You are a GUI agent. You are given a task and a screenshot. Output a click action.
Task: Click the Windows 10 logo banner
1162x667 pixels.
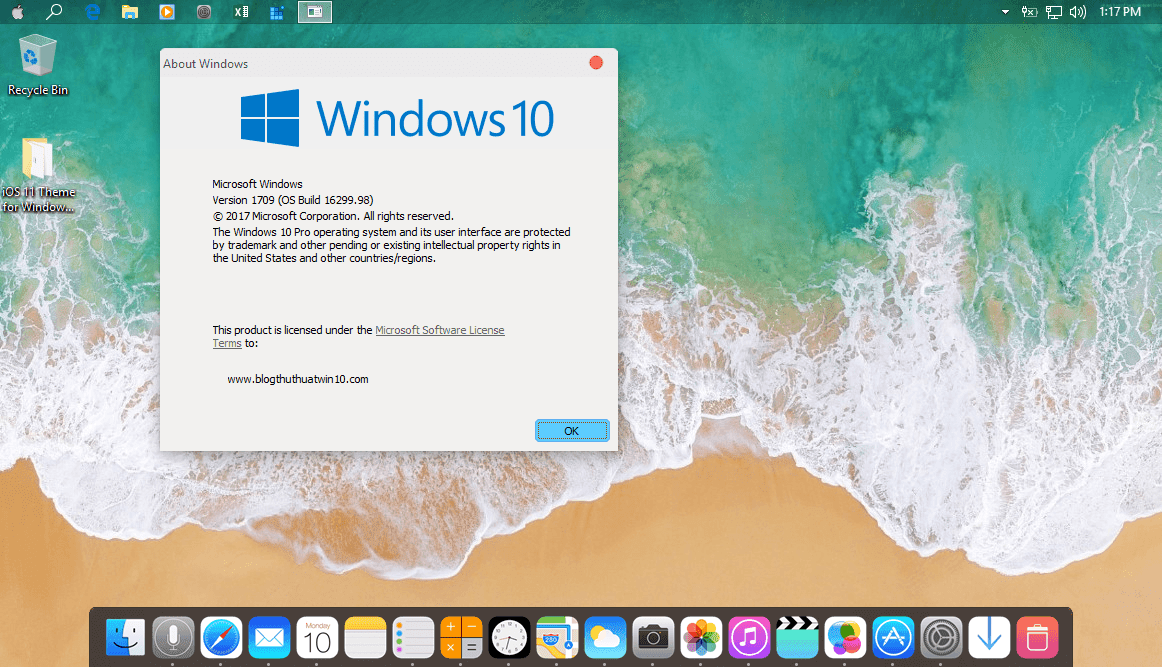(397, 118)
